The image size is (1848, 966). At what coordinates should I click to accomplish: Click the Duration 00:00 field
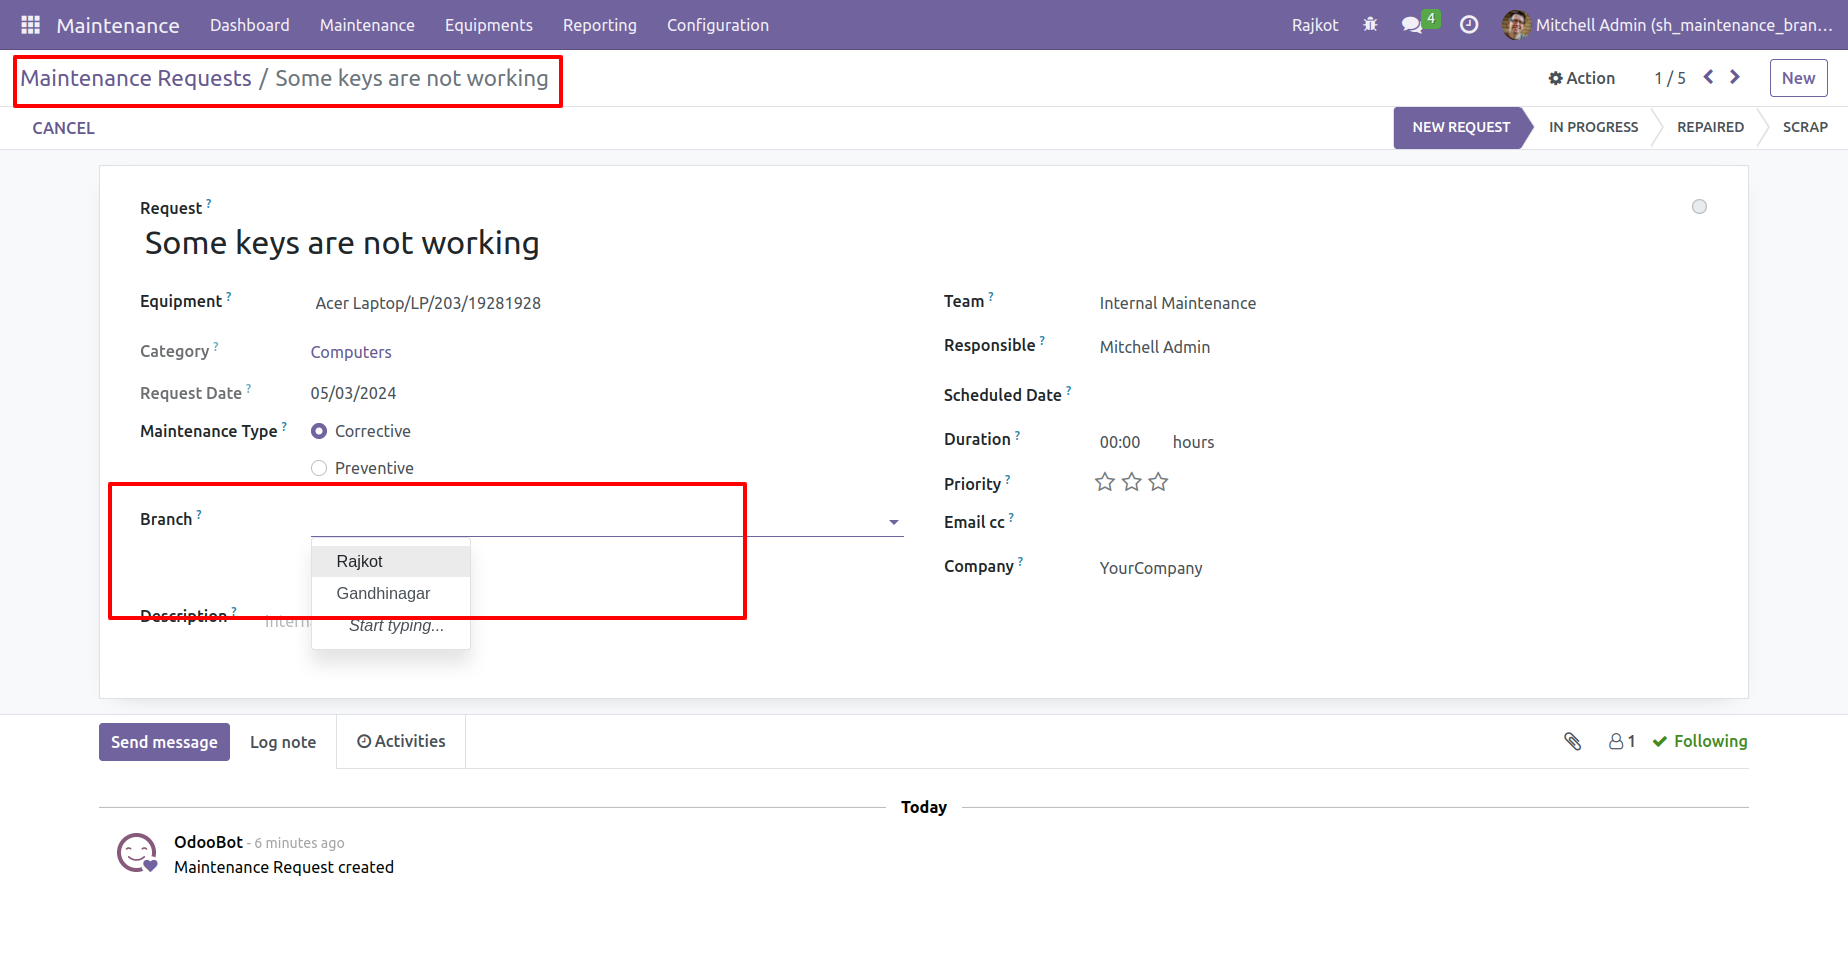(x=1120, y=442)
